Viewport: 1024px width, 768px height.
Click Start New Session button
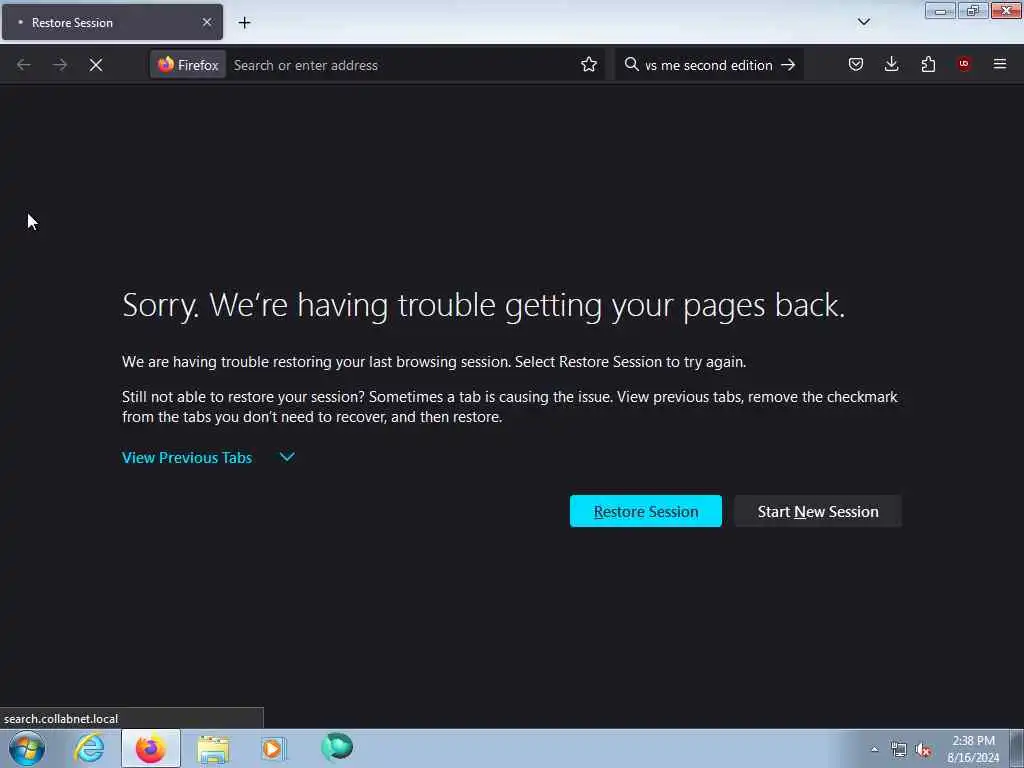(818, 511)
